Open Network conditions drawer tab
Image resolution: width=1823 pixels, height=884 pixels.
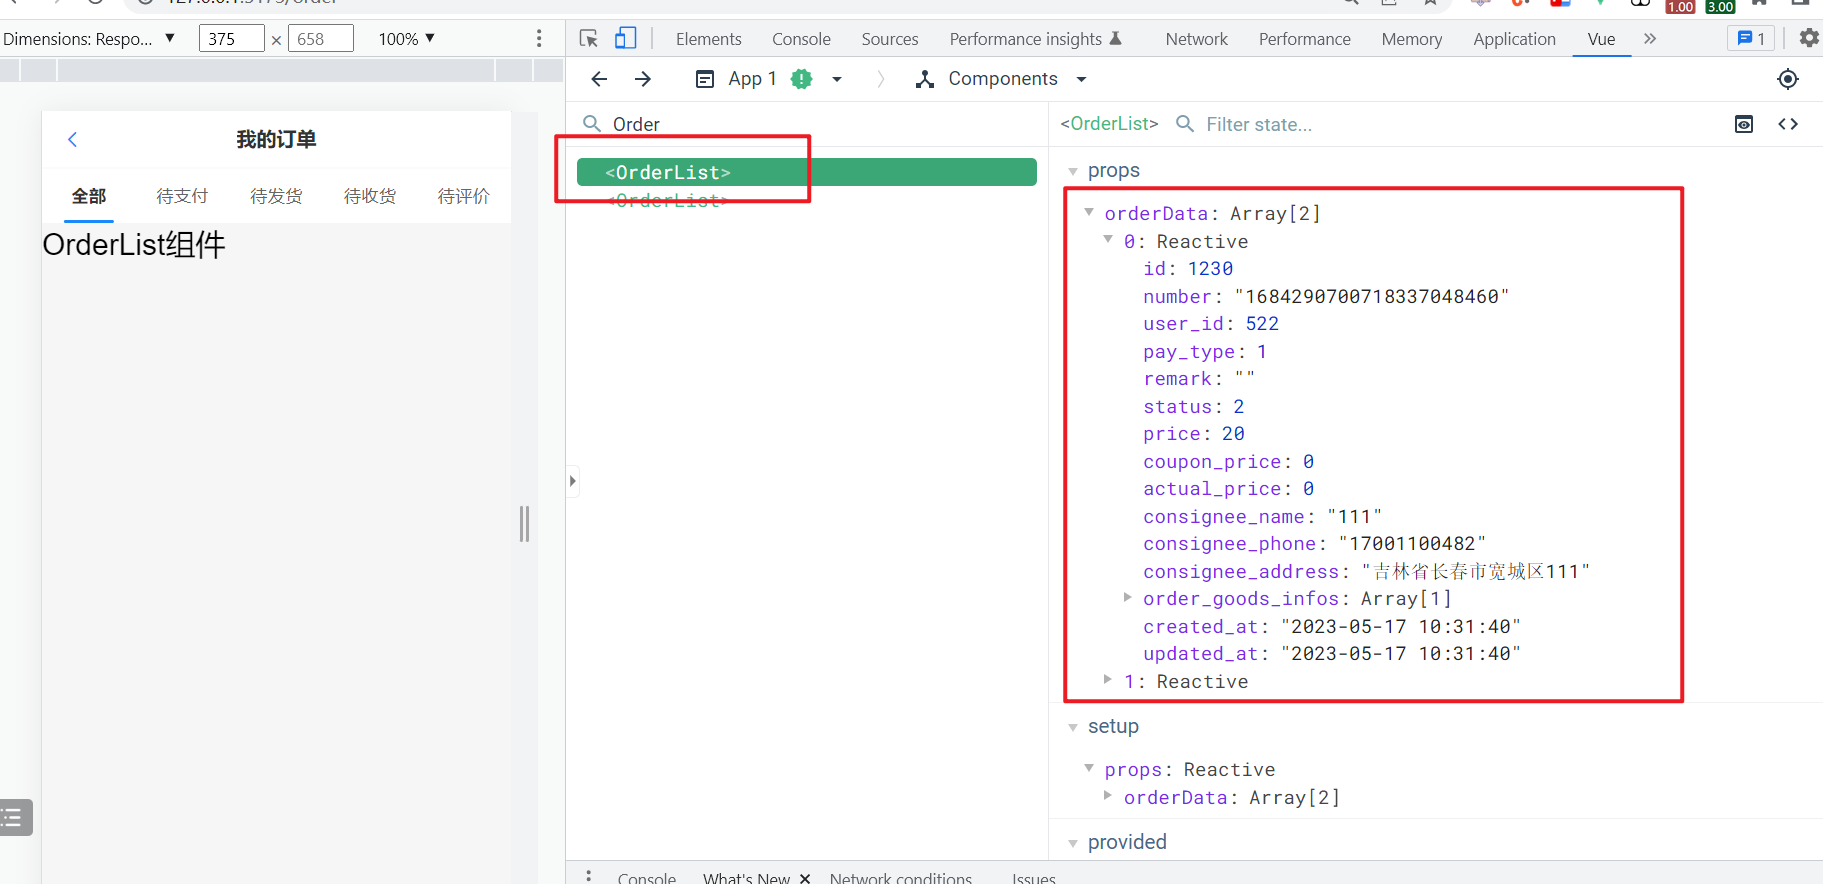point(900,877)
